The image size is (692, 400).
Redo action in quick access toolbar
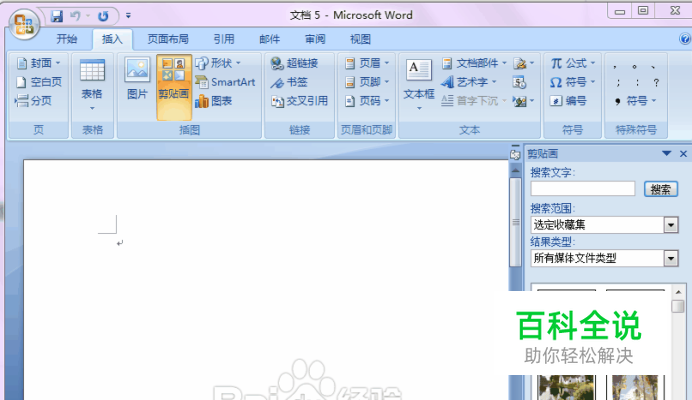103,16
